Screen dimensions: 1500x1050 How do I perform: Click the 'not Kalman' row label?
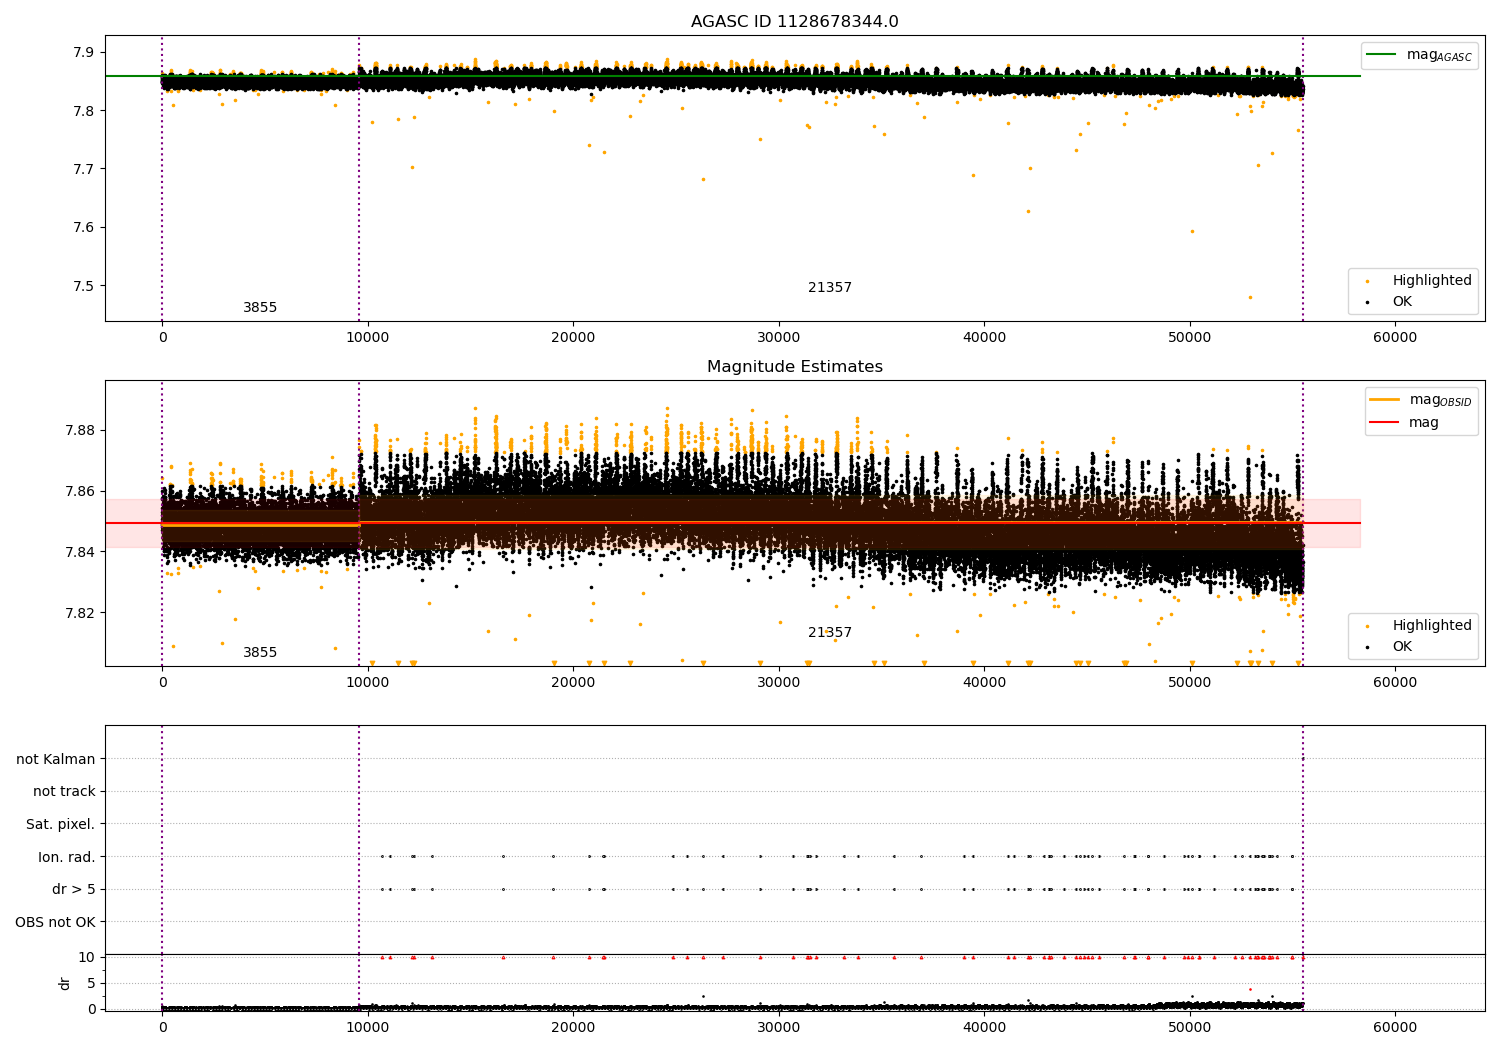[56, 759]
